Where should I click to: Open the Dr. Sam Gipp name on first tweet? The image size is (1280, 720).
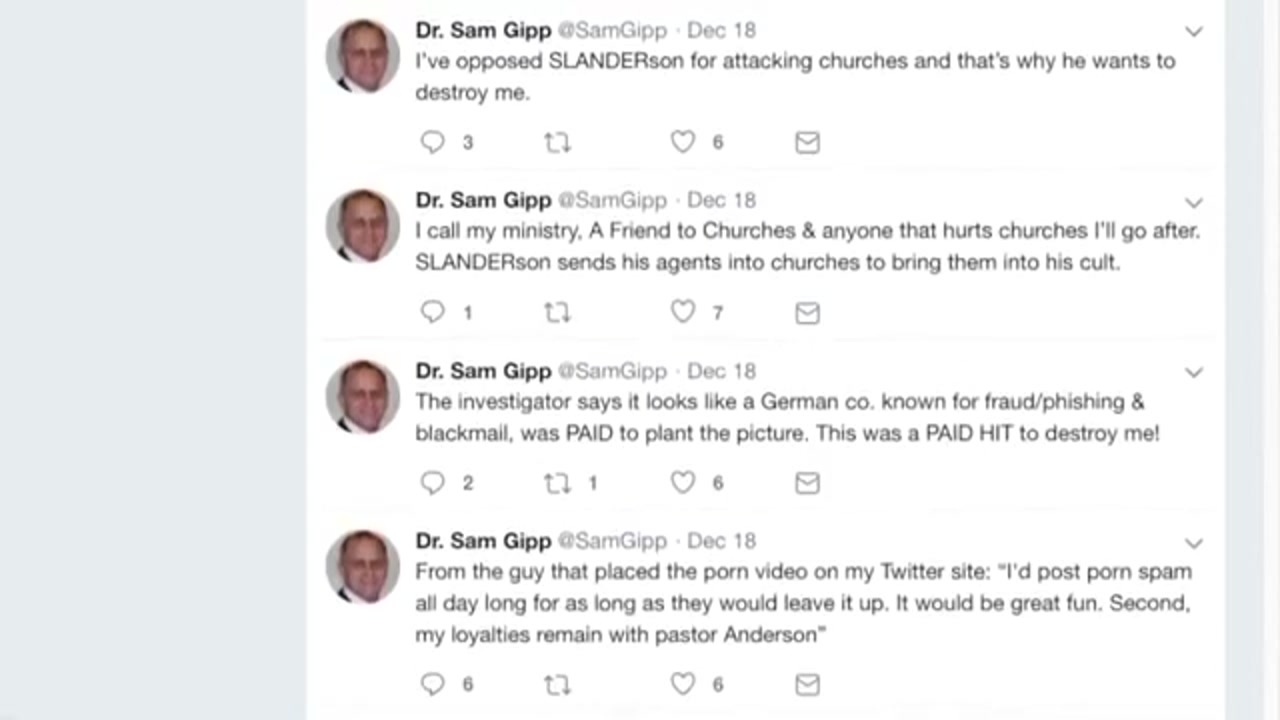point(483,30)
